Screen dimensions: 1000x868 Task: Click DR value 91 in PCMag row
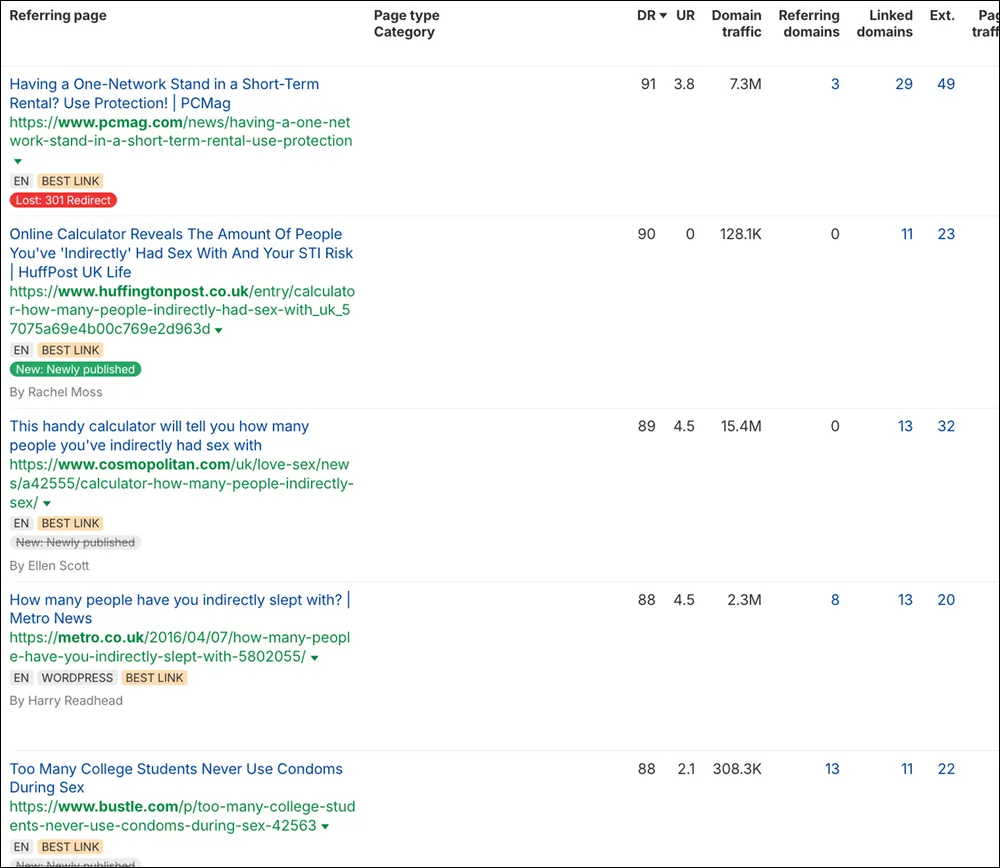[x=648, y=84]
